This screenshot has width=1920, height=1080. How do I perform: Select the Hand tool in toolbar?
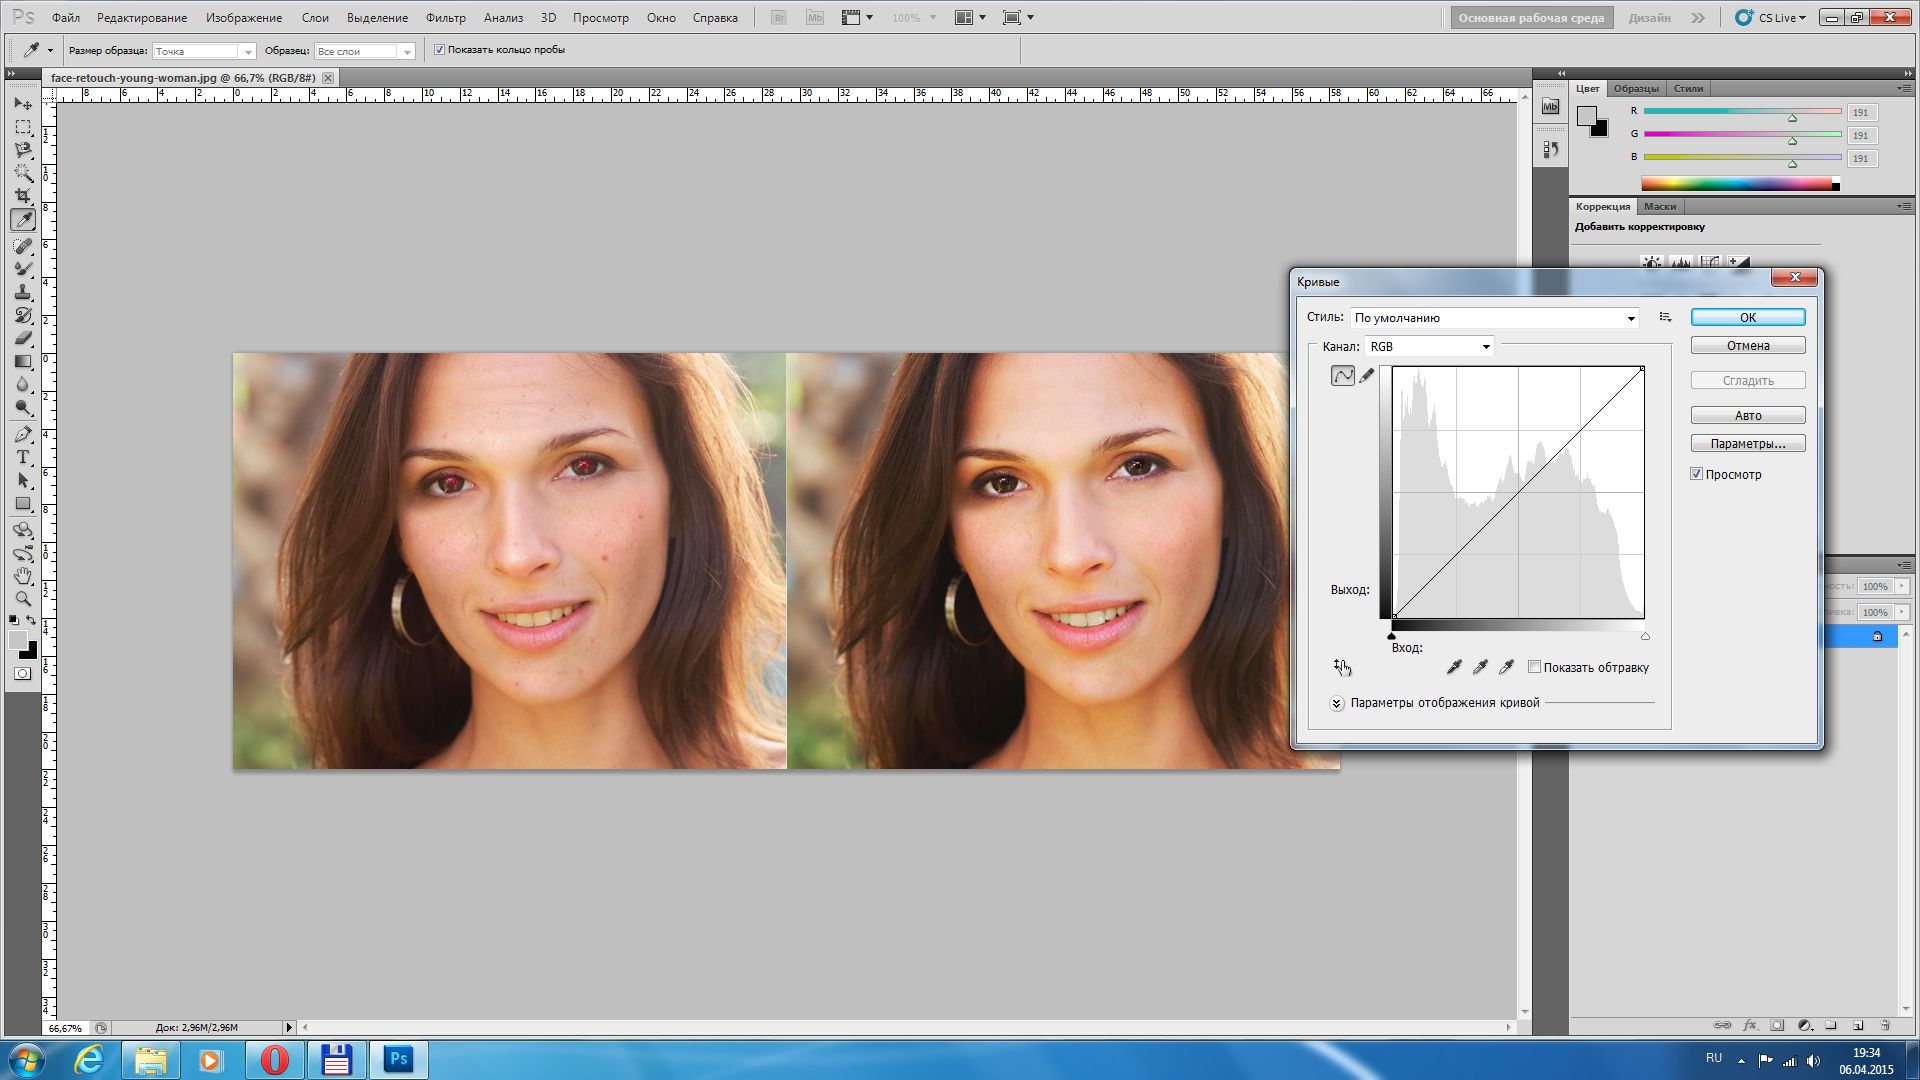coord(23,577)
